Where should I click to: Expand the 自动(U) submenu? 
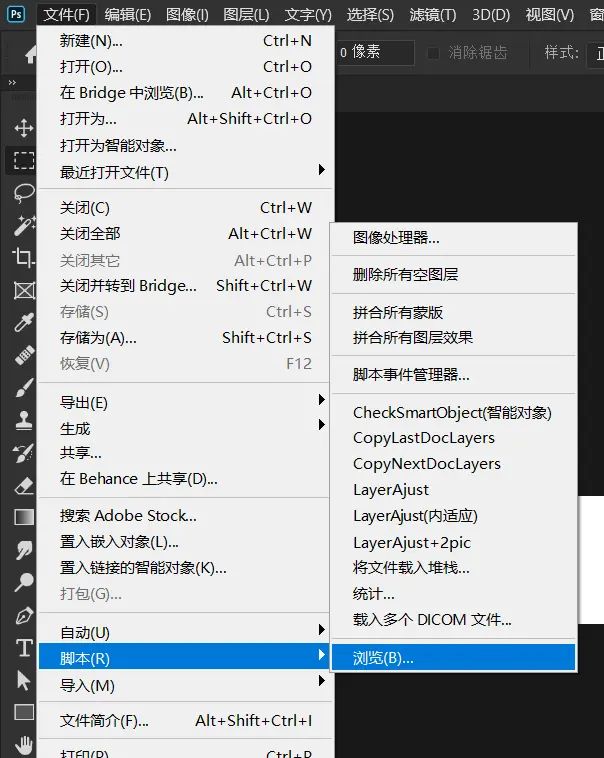coord(186,632)
